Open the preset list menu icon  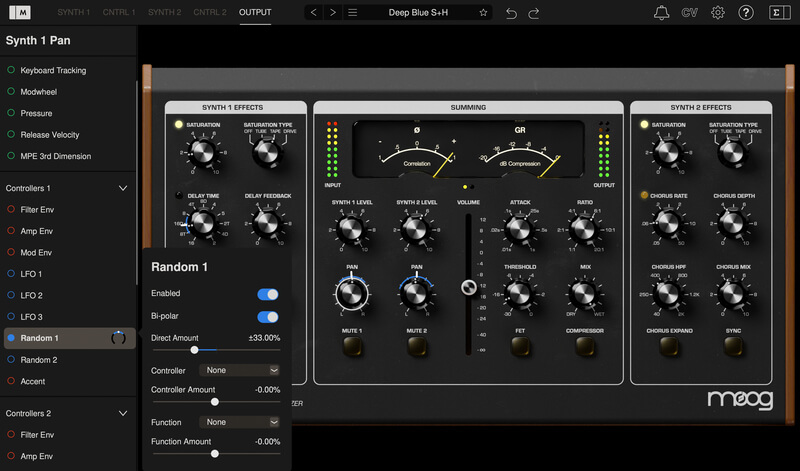tap(353, 12)
